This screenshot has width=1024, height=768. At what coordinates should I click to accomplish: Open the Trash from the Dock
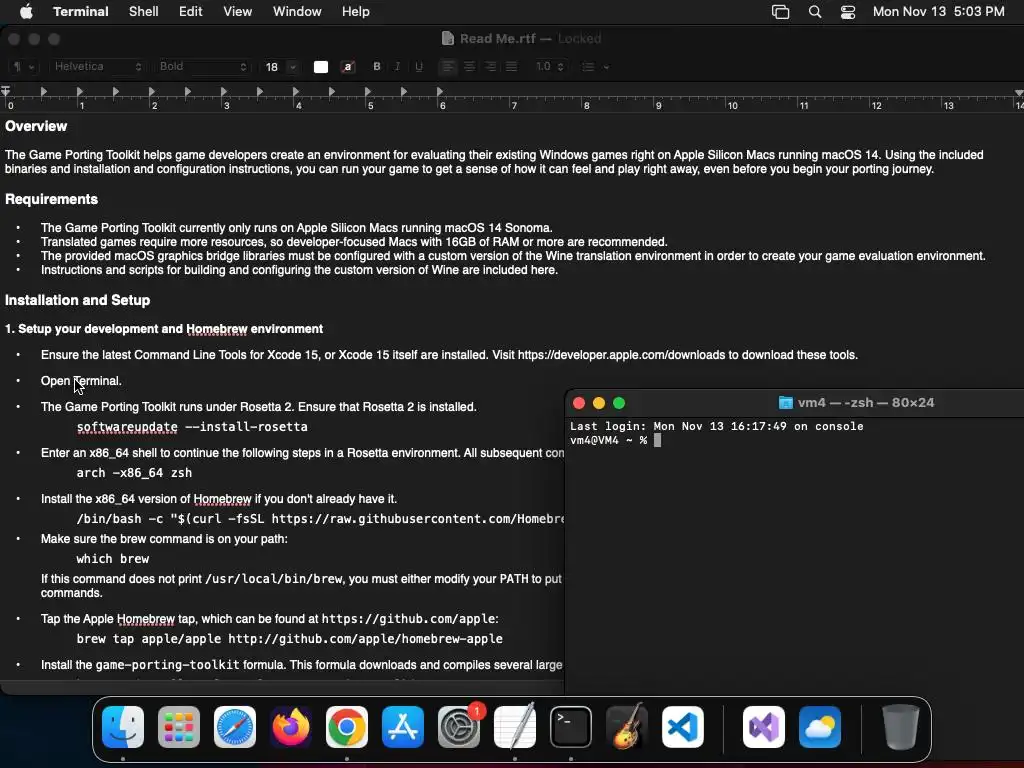[x=901, y=727]
